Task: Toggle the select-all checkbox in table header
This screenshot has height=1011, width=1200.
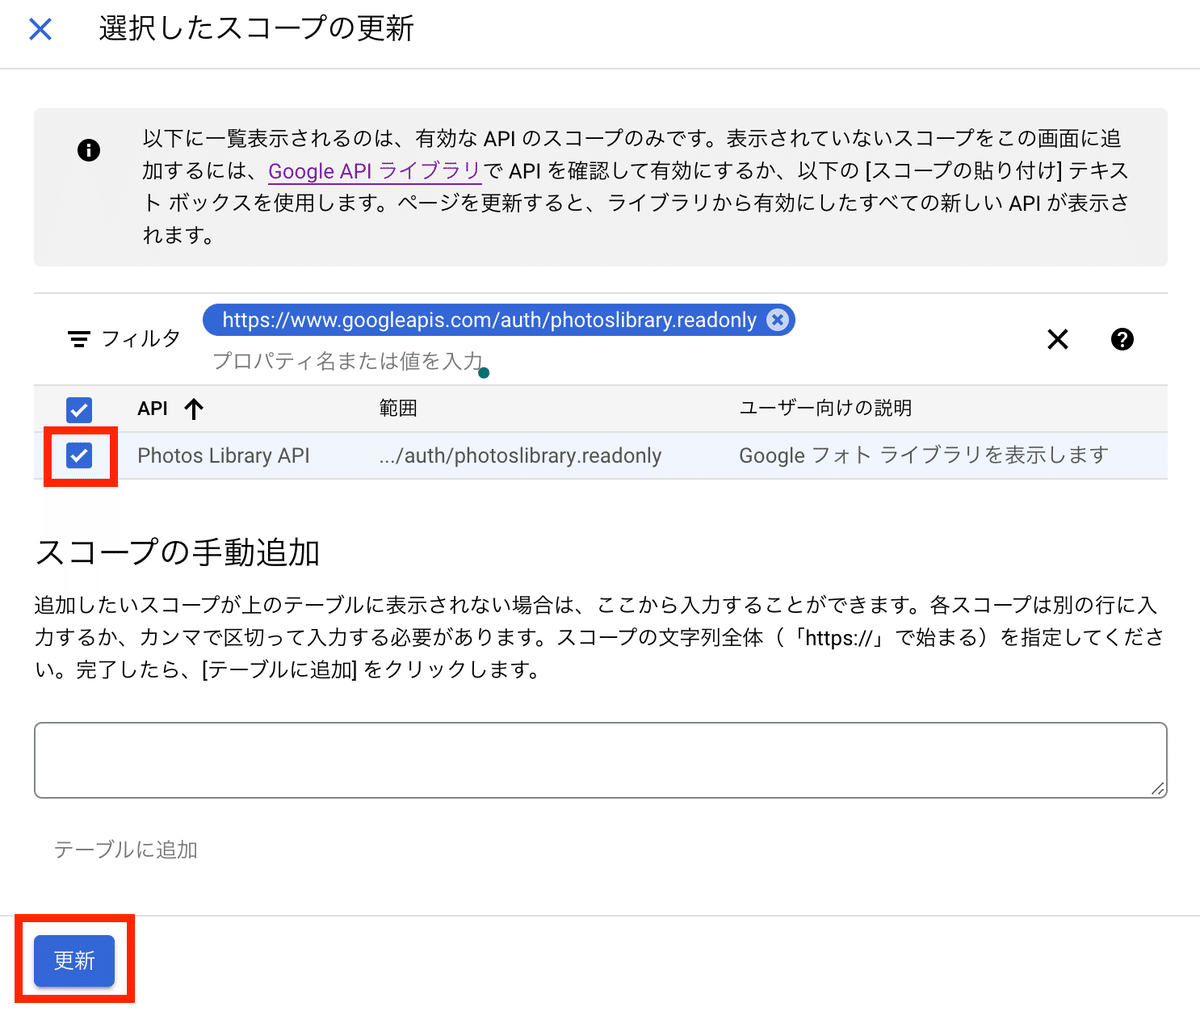Action: pyautogui.click(x=79, y=409)
